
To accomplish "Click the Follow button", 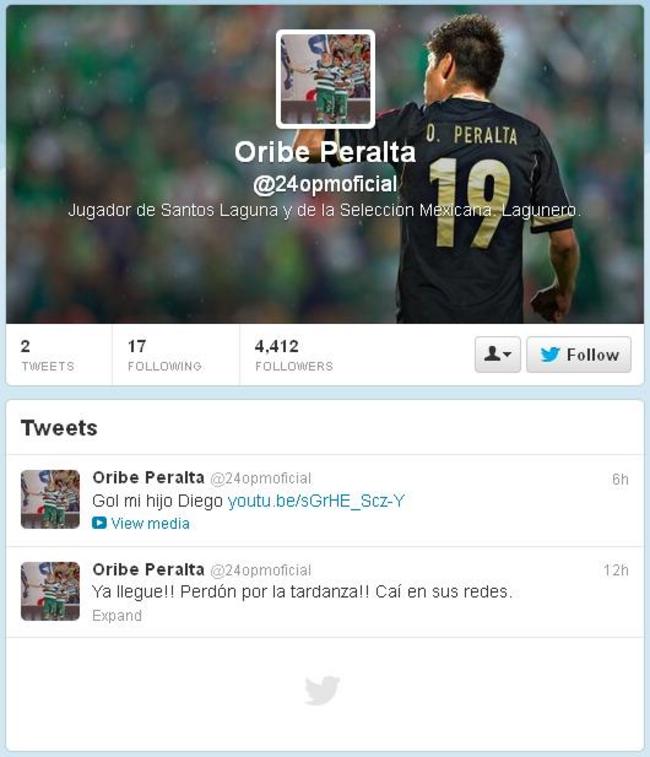I will 579,355.
